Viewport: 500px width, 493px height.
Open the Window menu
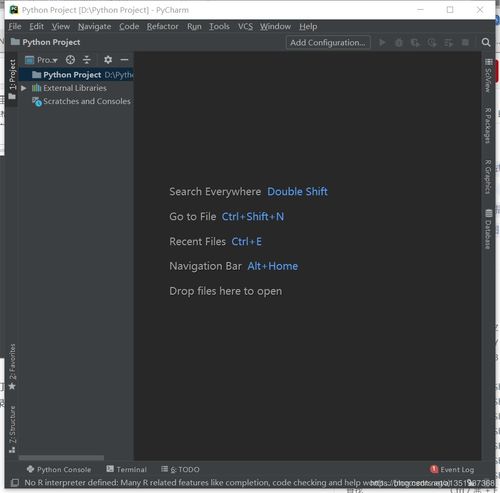[x=275, y=26]
